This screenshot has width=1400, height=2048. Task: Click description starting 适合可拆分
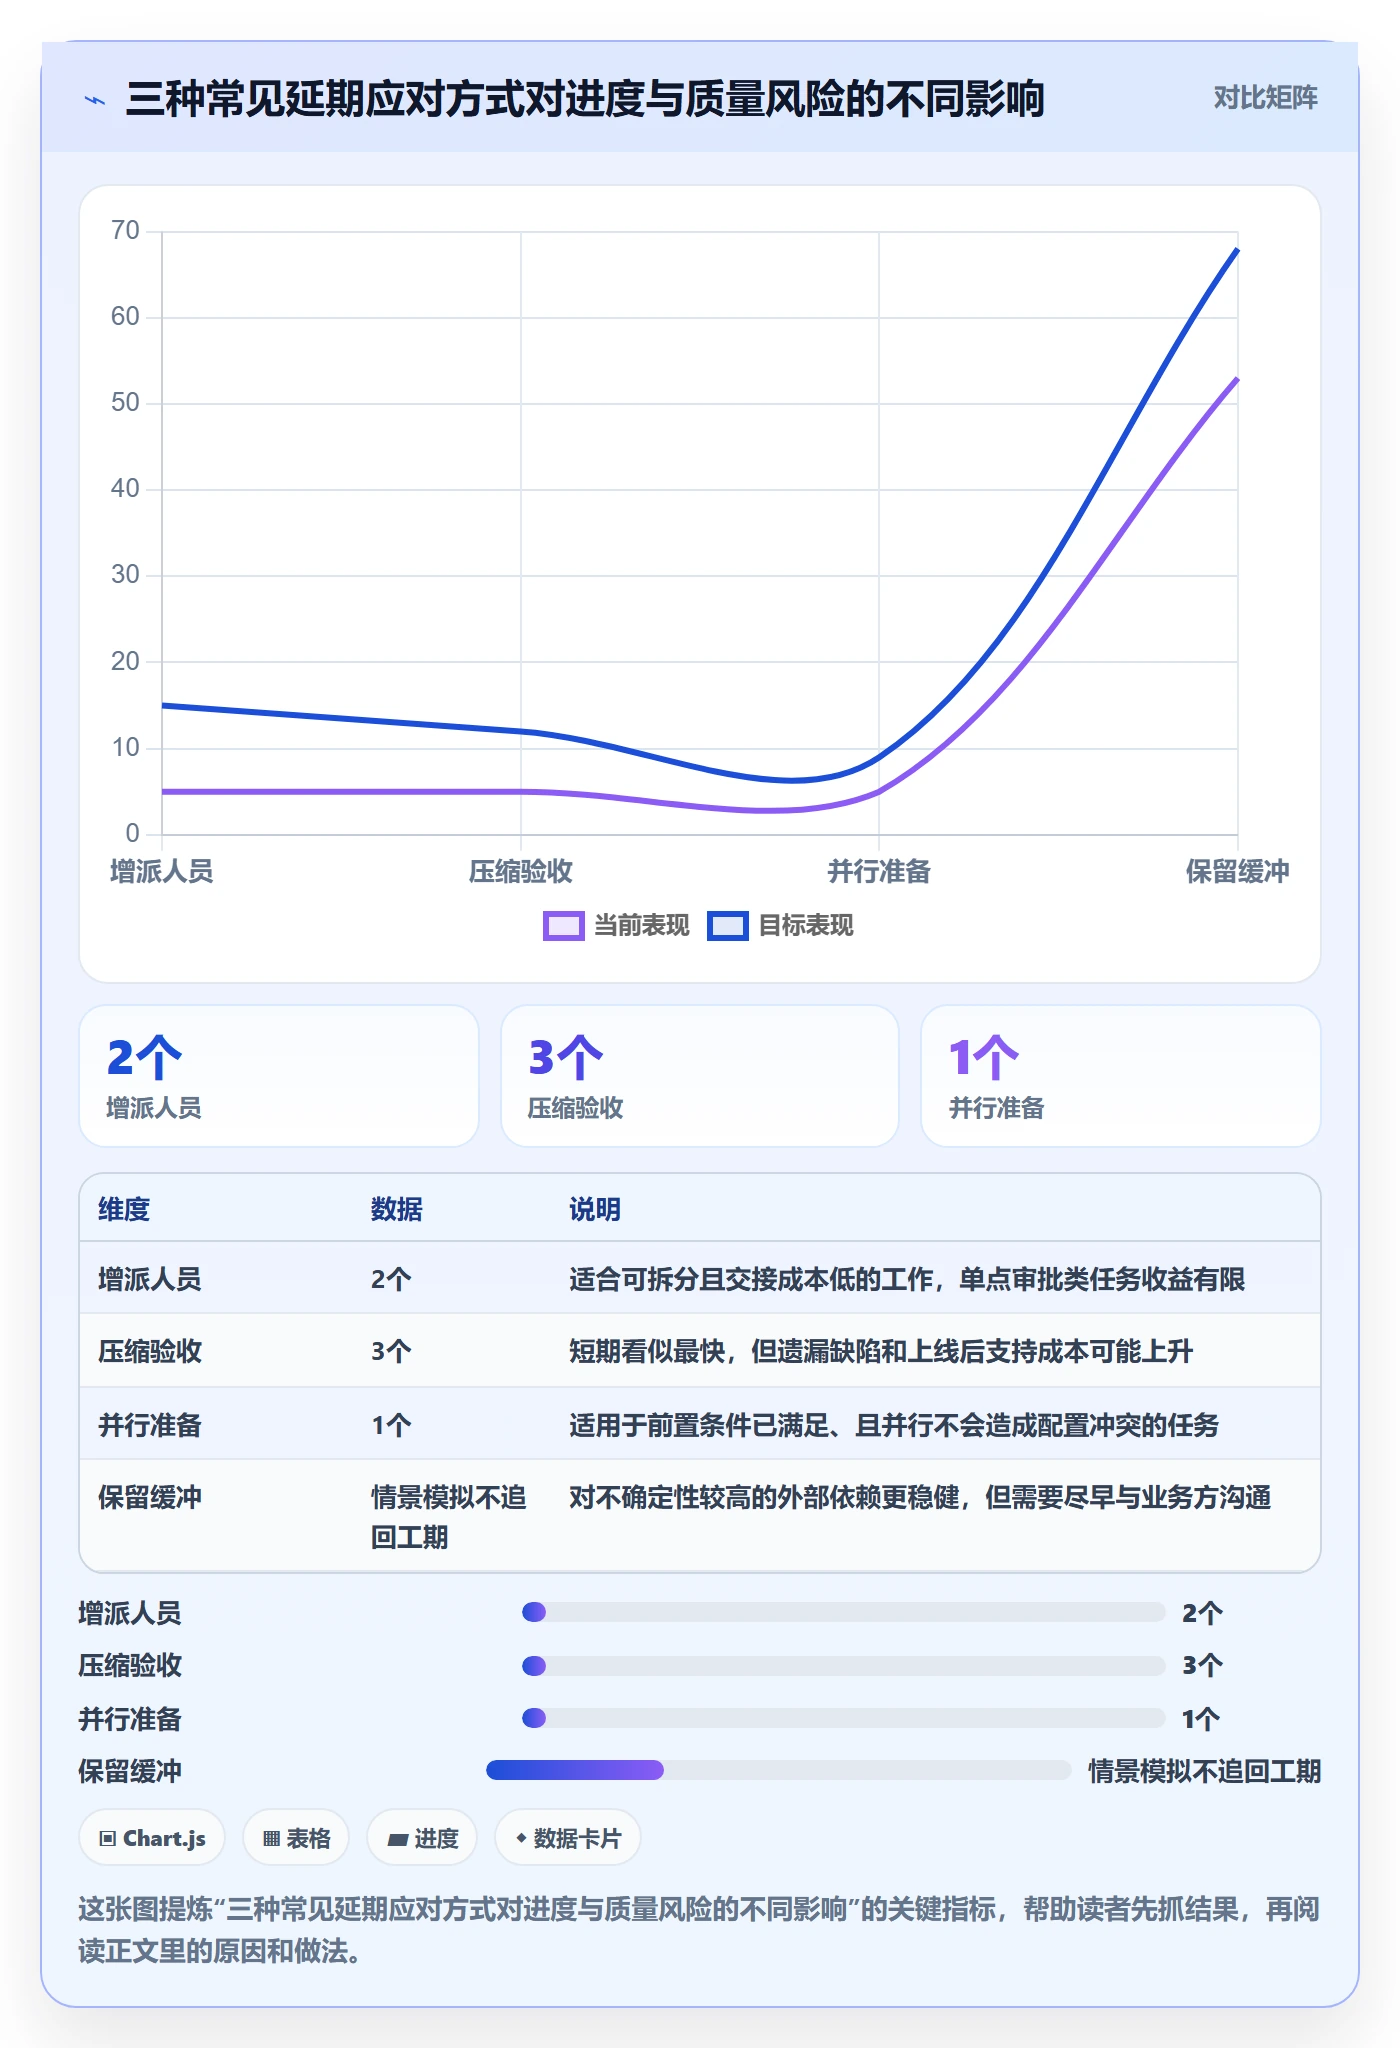907,1279
